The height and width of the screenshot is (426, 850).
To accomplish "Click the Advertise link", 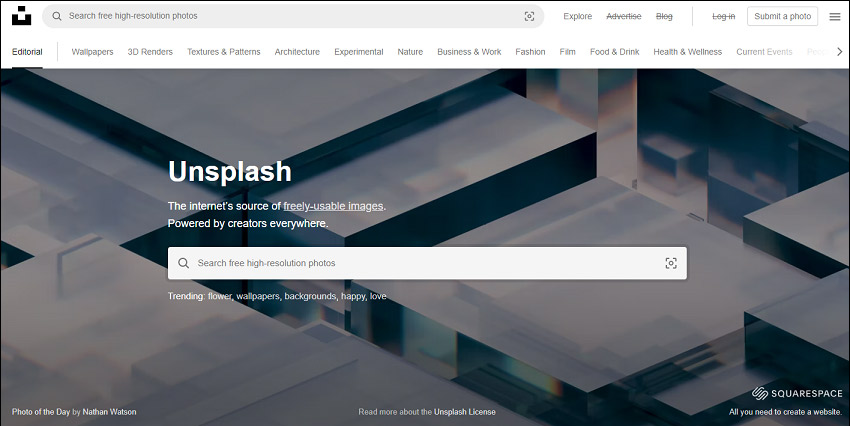I will point(623,16).
